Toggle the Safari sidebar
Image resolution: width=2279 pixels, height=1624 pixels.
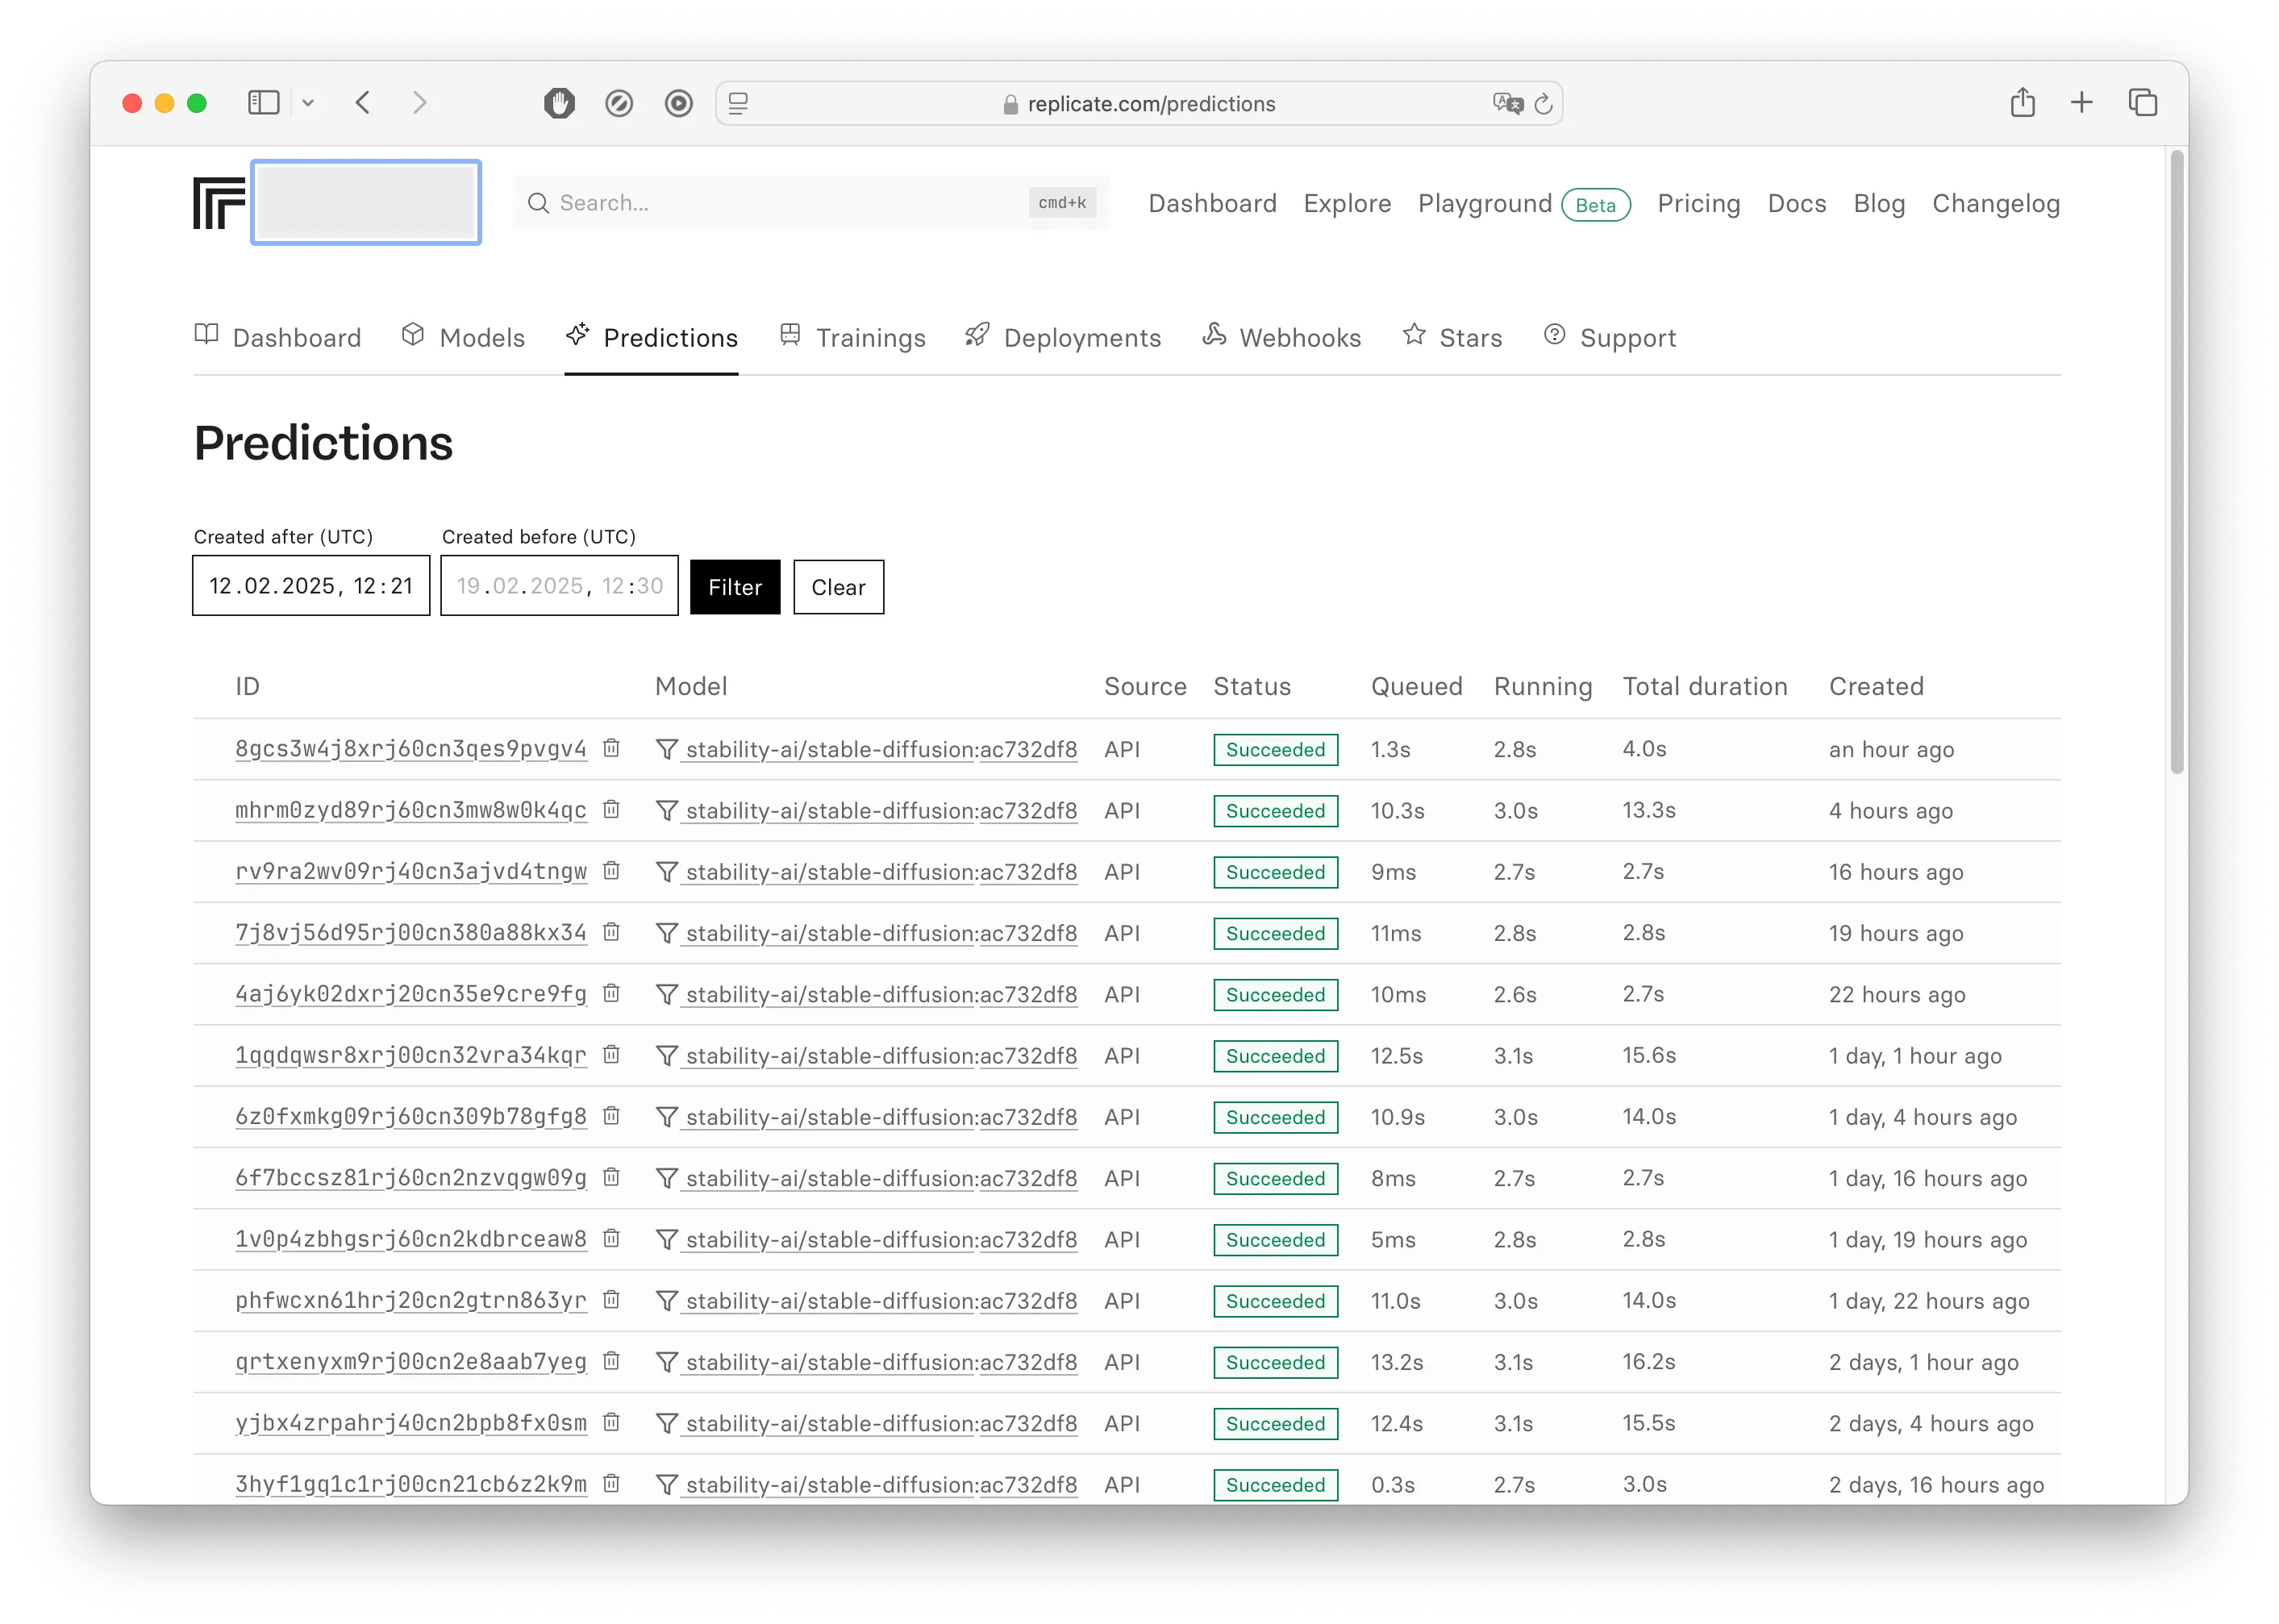(263, 103)
